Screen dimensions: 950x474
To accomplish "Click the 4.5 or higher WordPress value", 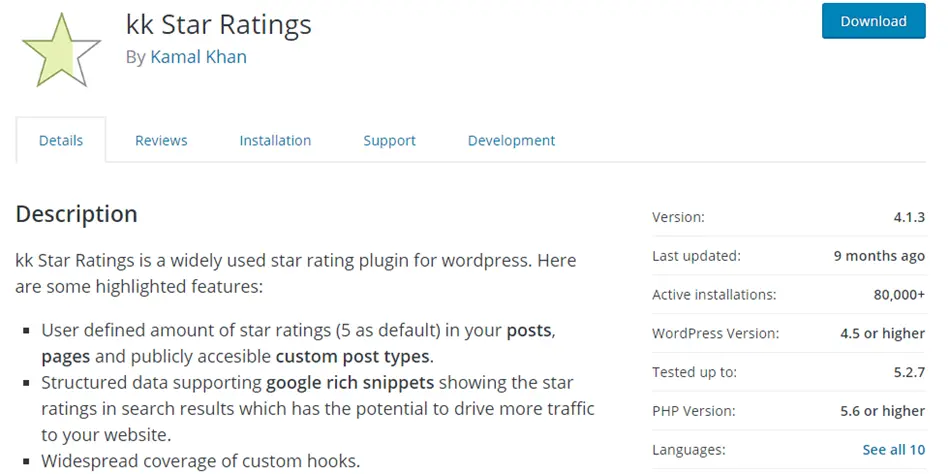I will (885, 333).
